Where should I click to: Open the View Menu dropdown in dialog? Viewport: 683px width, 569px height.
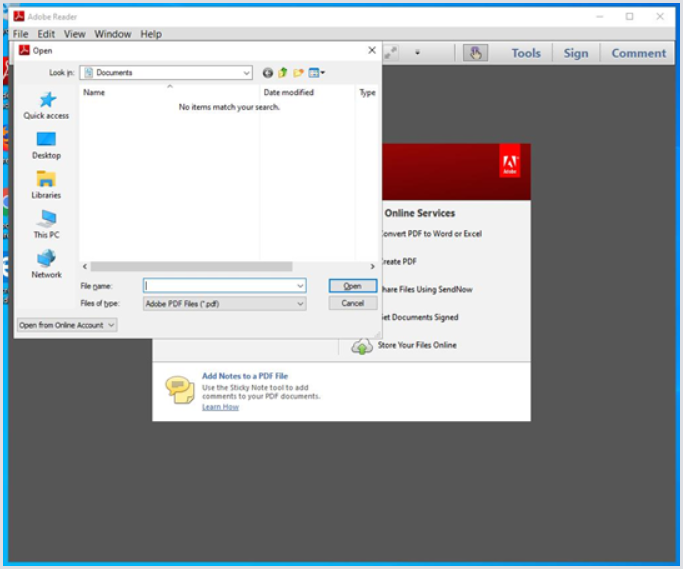[x=317, y=73]
